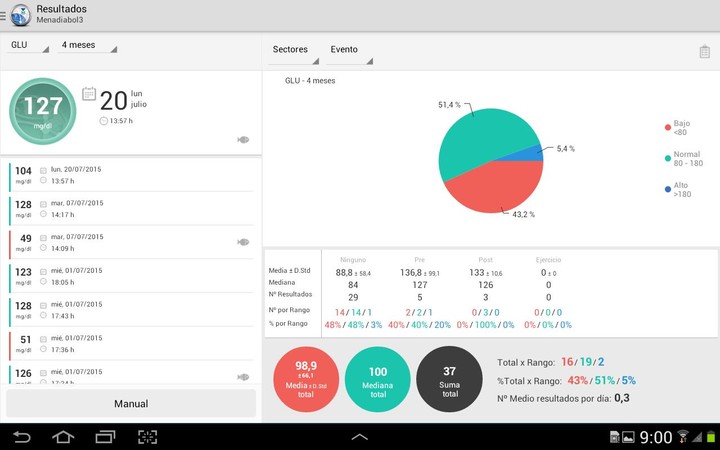Open the navigation drawer via the app logo

pyautogui.click(x=20, y=15)
